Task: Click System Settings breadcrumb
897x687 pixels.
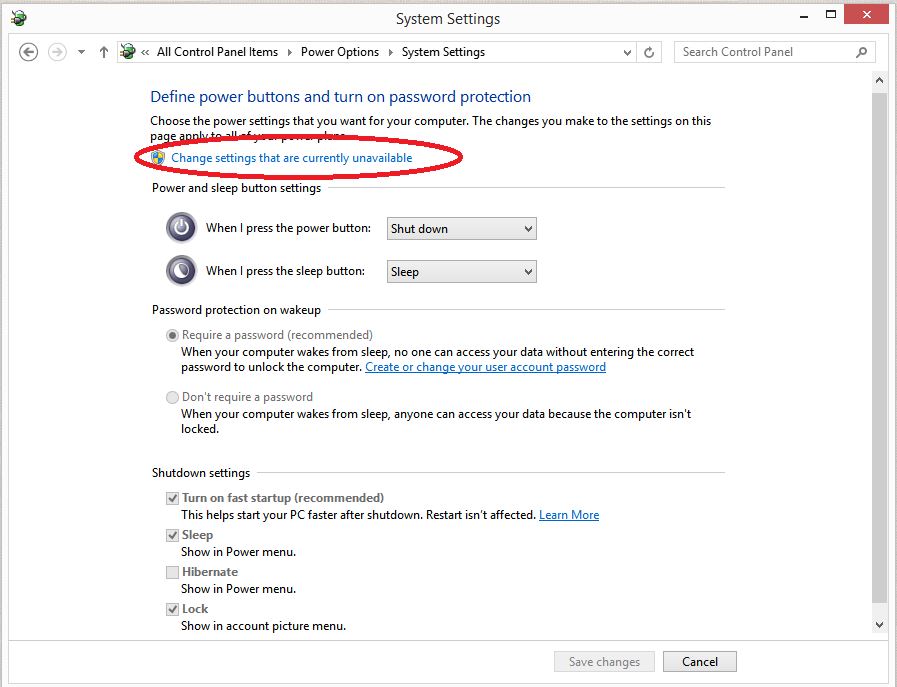Action: (x=443, y=52)
